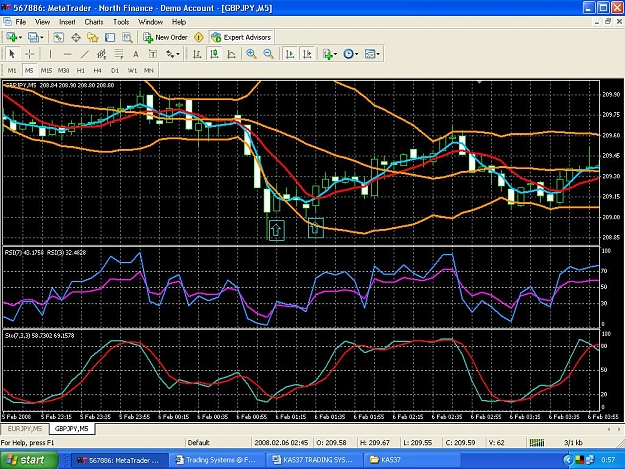Open the Tools menu

[121, 22]
